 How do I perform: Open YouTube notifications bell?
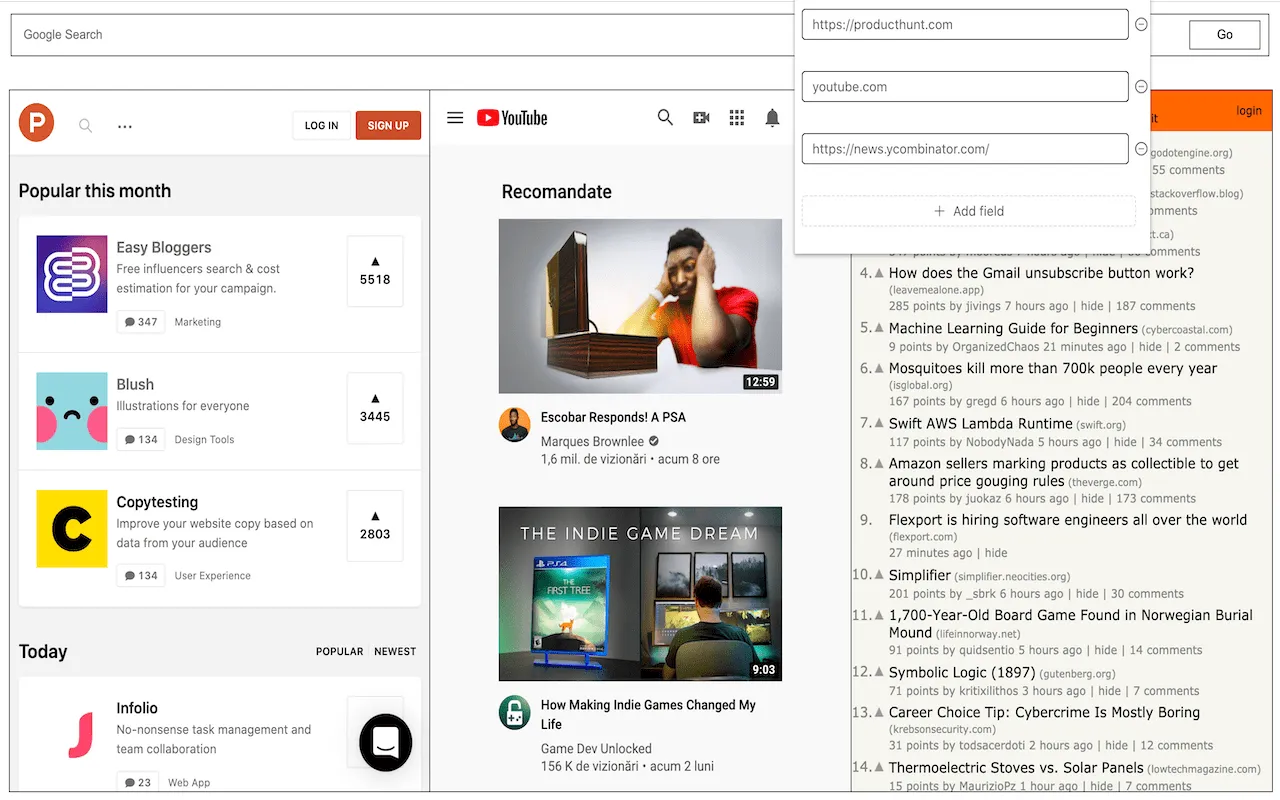click(772, 118)
